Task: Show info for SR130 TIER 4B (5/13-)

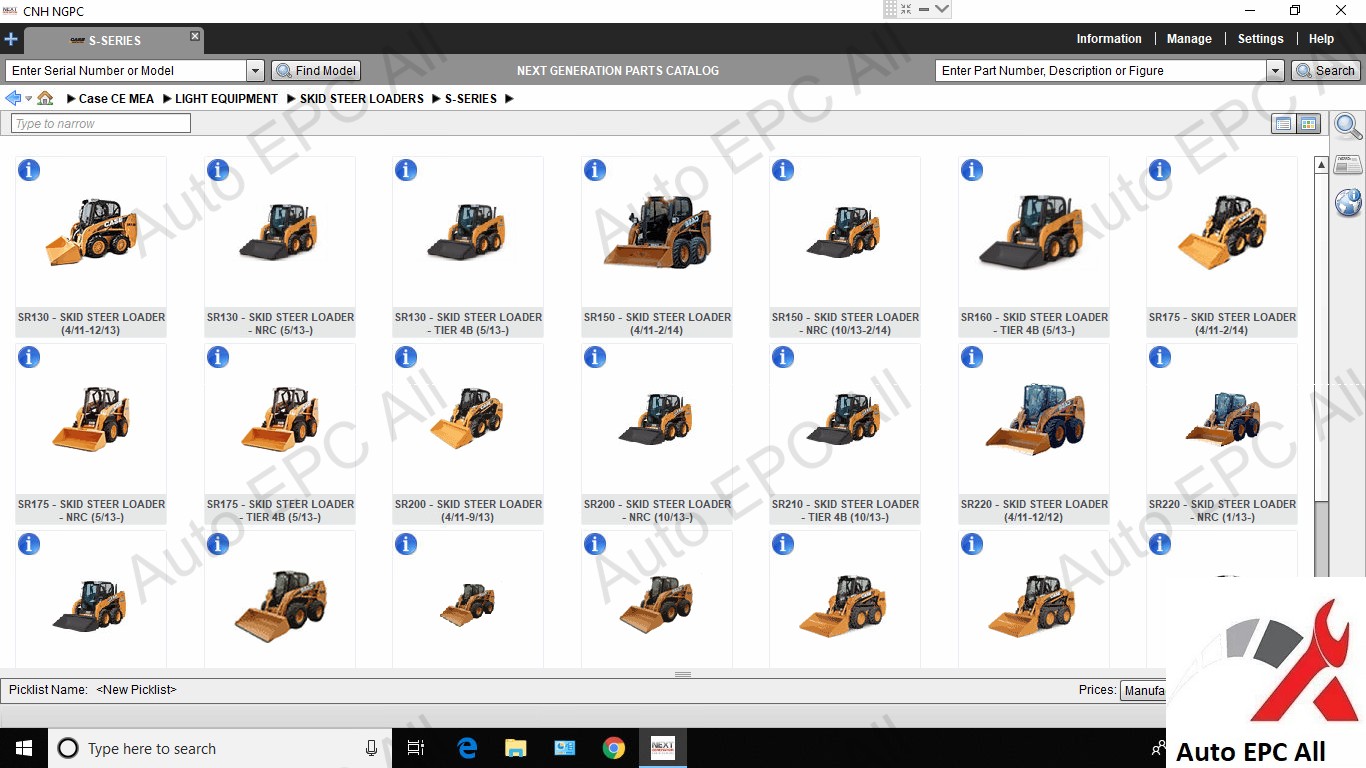Action: coord(406,170)
